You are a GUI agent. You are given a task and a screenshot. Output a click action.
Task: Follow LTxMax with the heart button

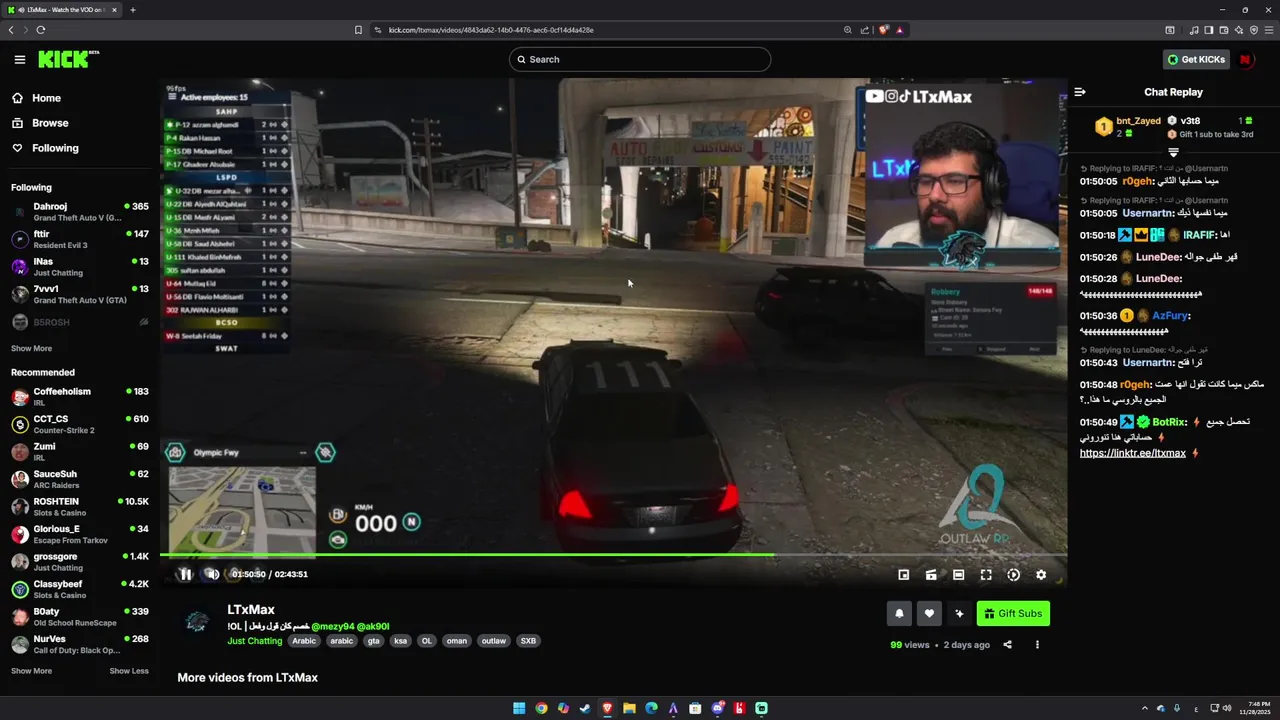click(929, 614)
